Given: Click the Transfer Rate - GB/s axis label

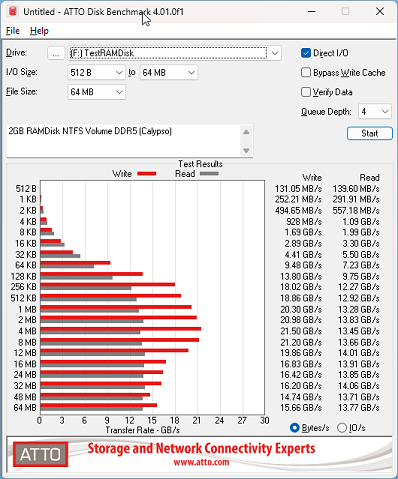Looking at the screenshot, I should pyautogui.click(x=143, y=430).
